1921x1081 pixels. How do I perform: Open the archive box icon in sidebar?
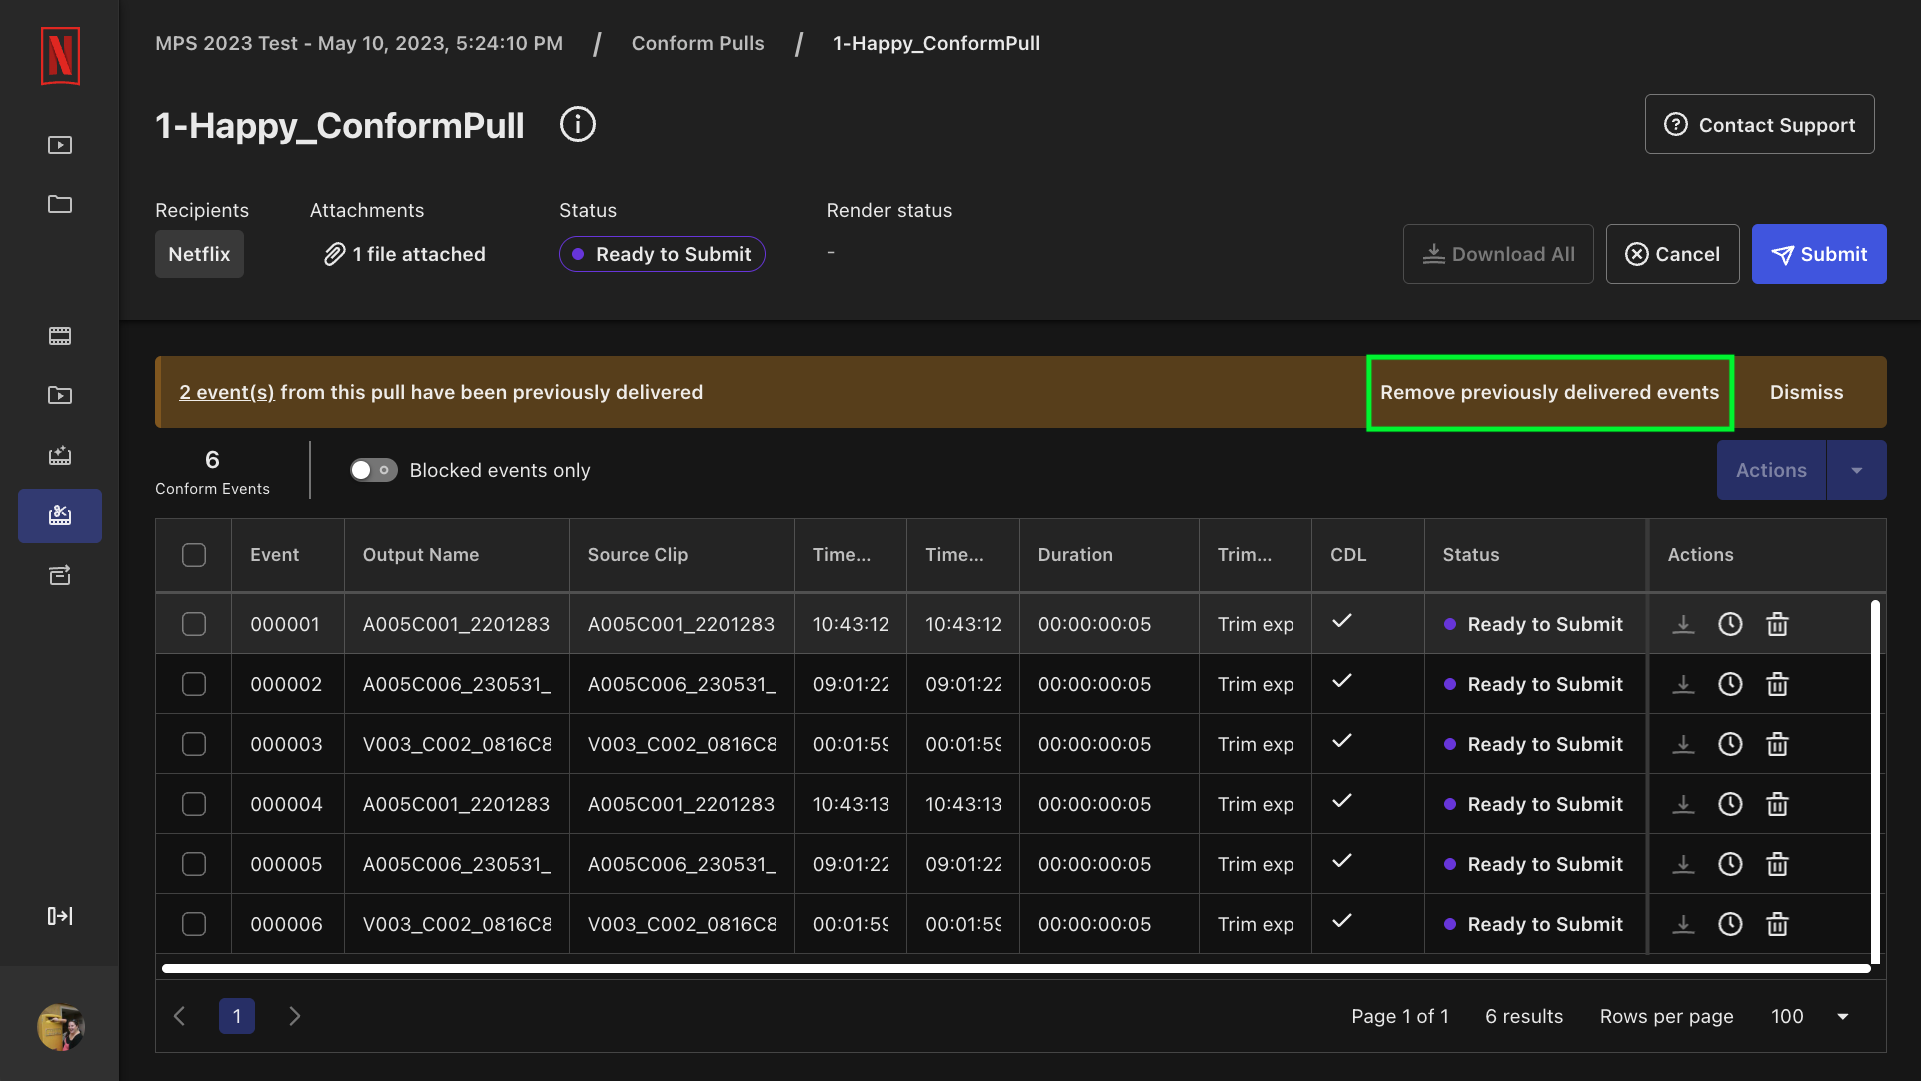pyautogui.click(x=60, y=575)
